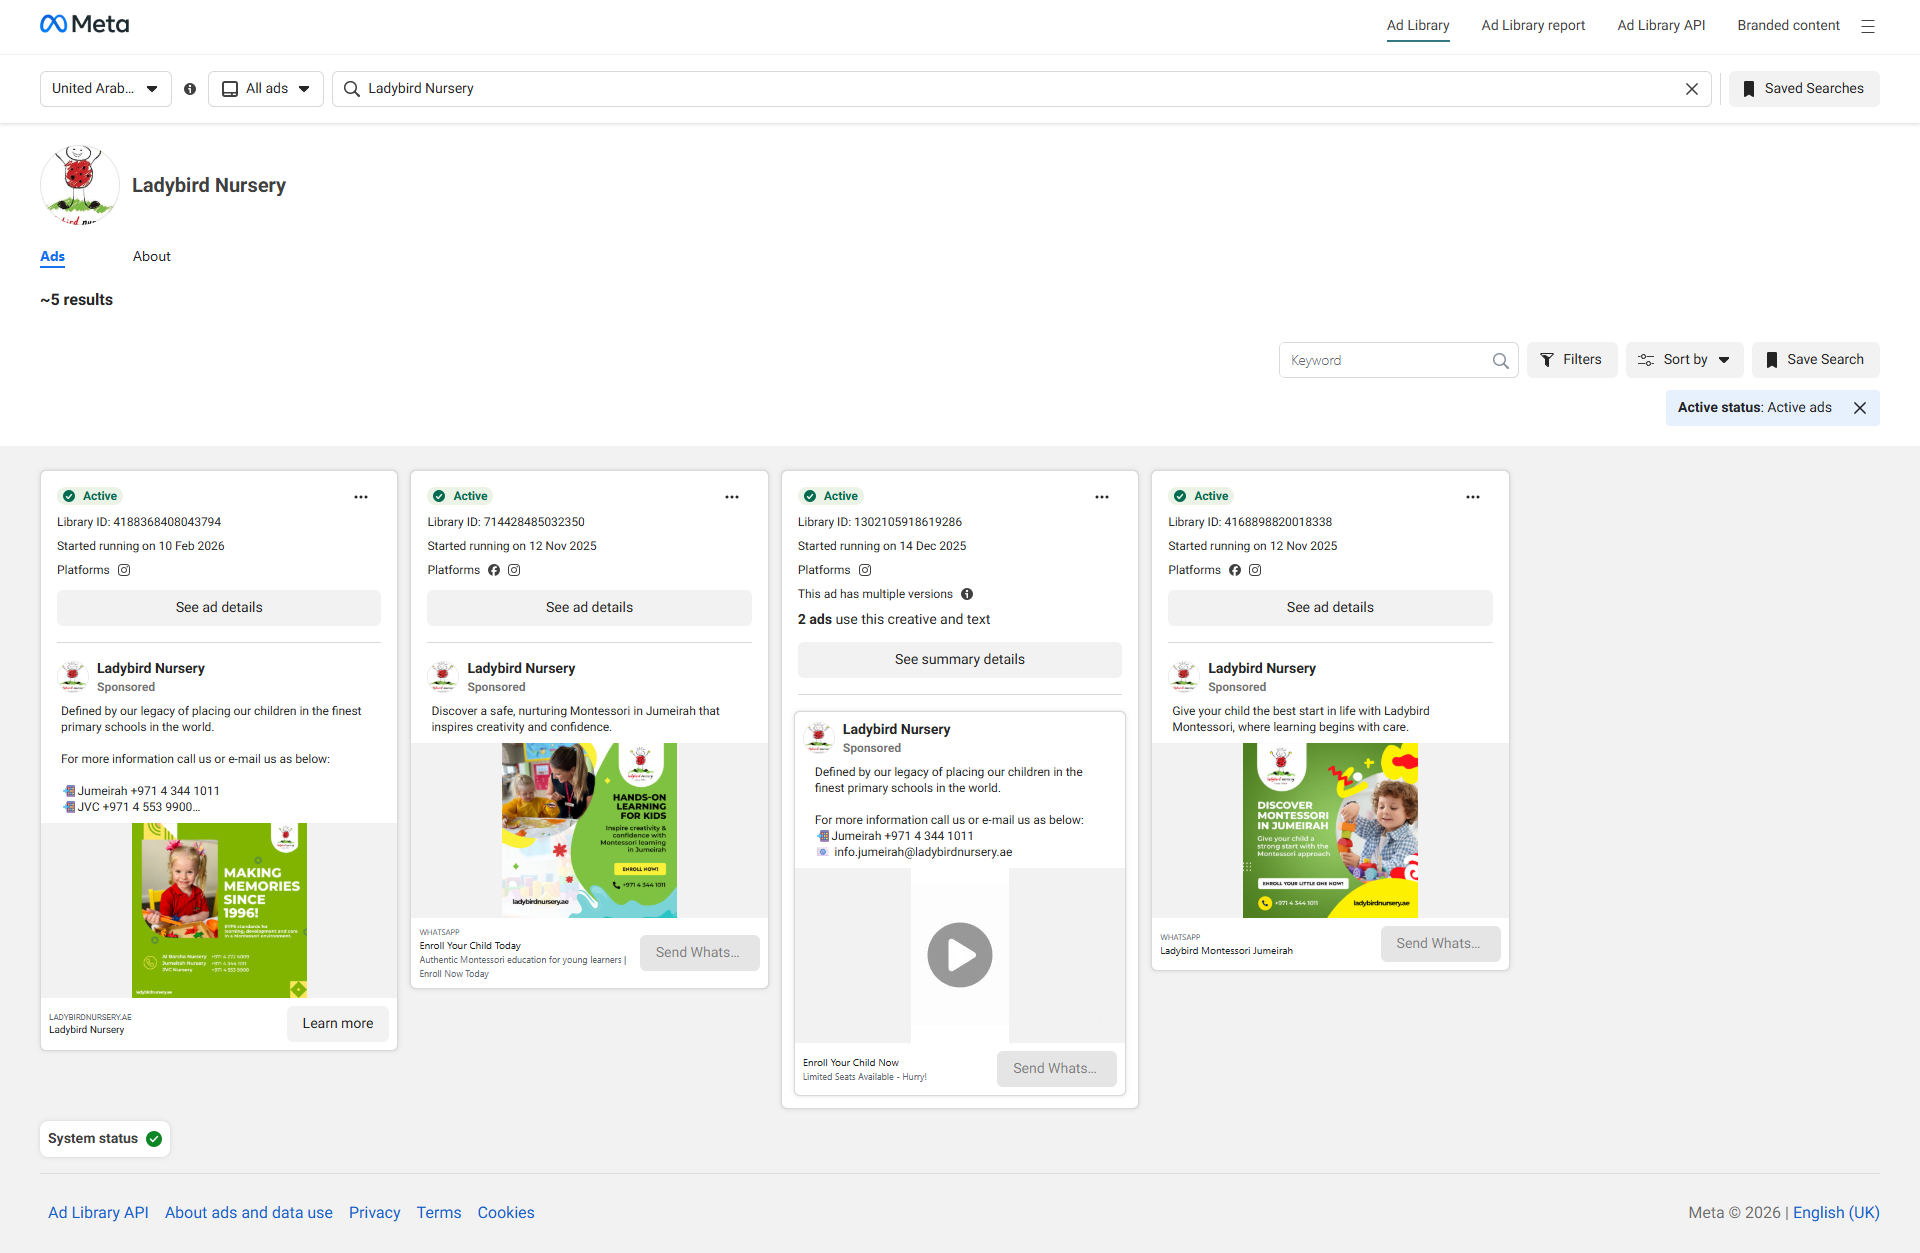Viewport: 1920px width, 1253px height.
Task: Click Send WhatsApp on Enroll Your Child Now ad
Action: (x=1057, y=1069)
